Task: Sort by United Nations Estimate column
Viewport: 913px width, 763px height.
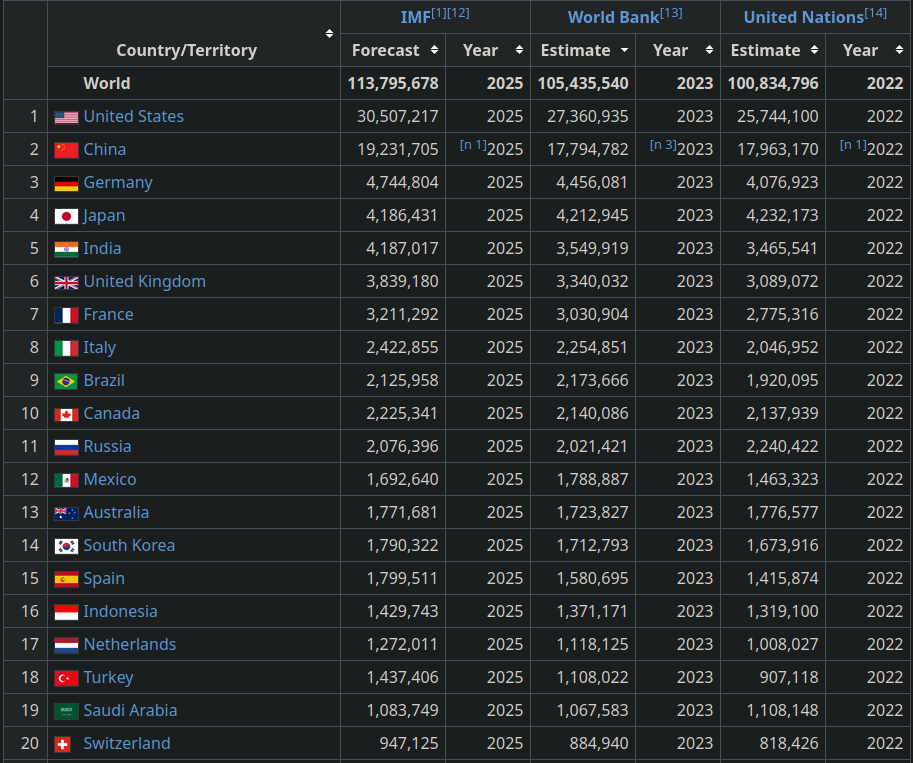Action: (x=814, y=50)
